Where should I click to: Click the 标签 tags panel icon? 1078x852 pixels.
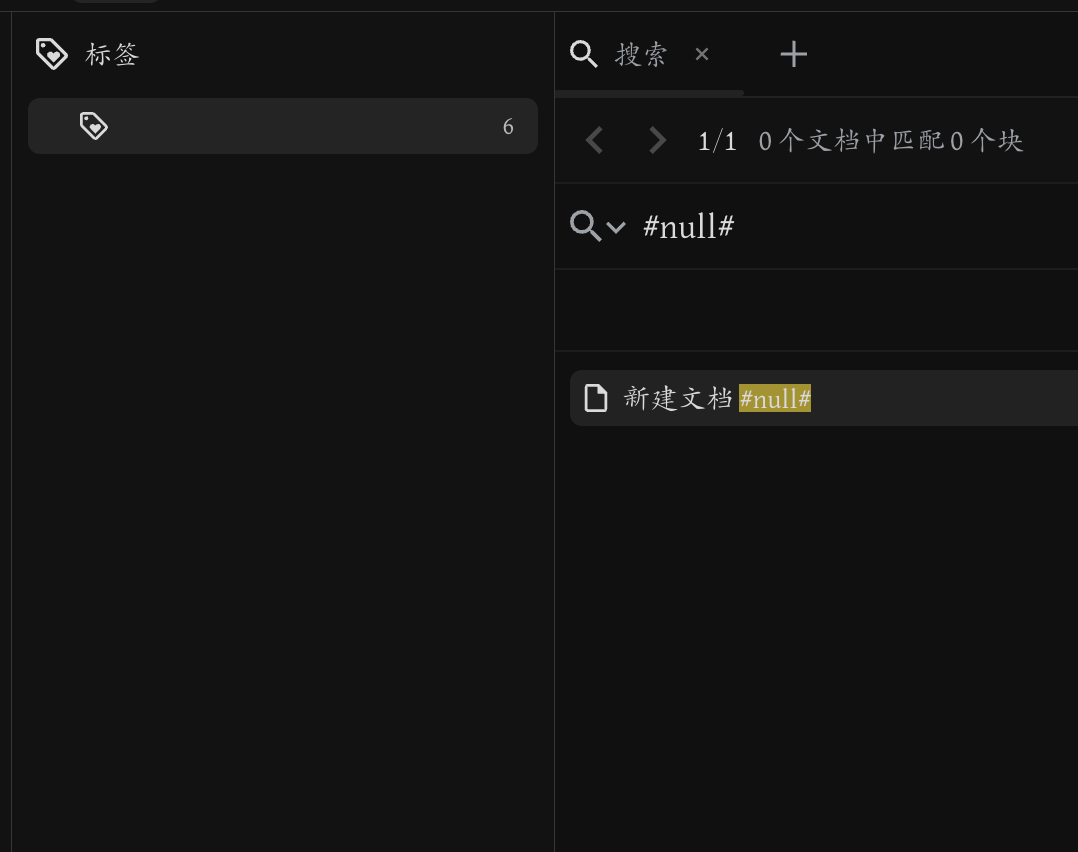pos(51,54)
